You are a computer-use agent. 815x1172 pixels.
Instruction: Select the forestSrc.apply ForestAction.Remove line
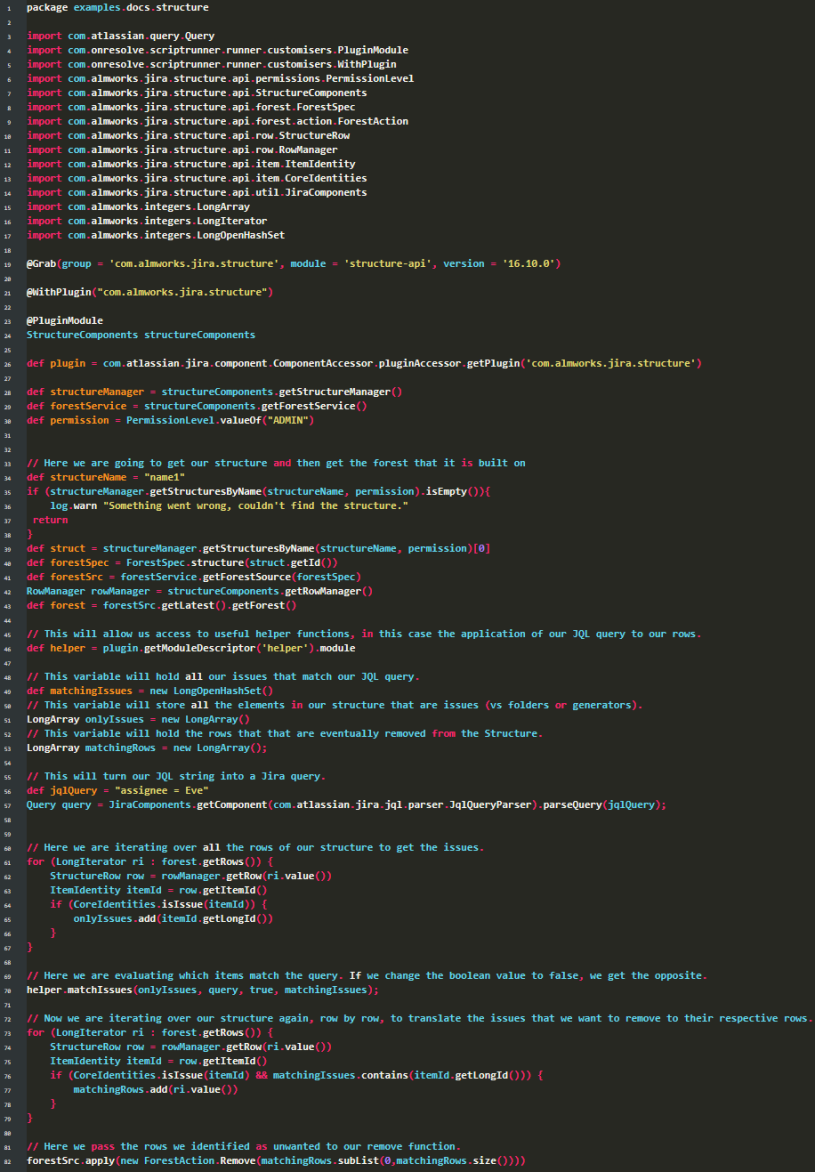[277, 1161]
